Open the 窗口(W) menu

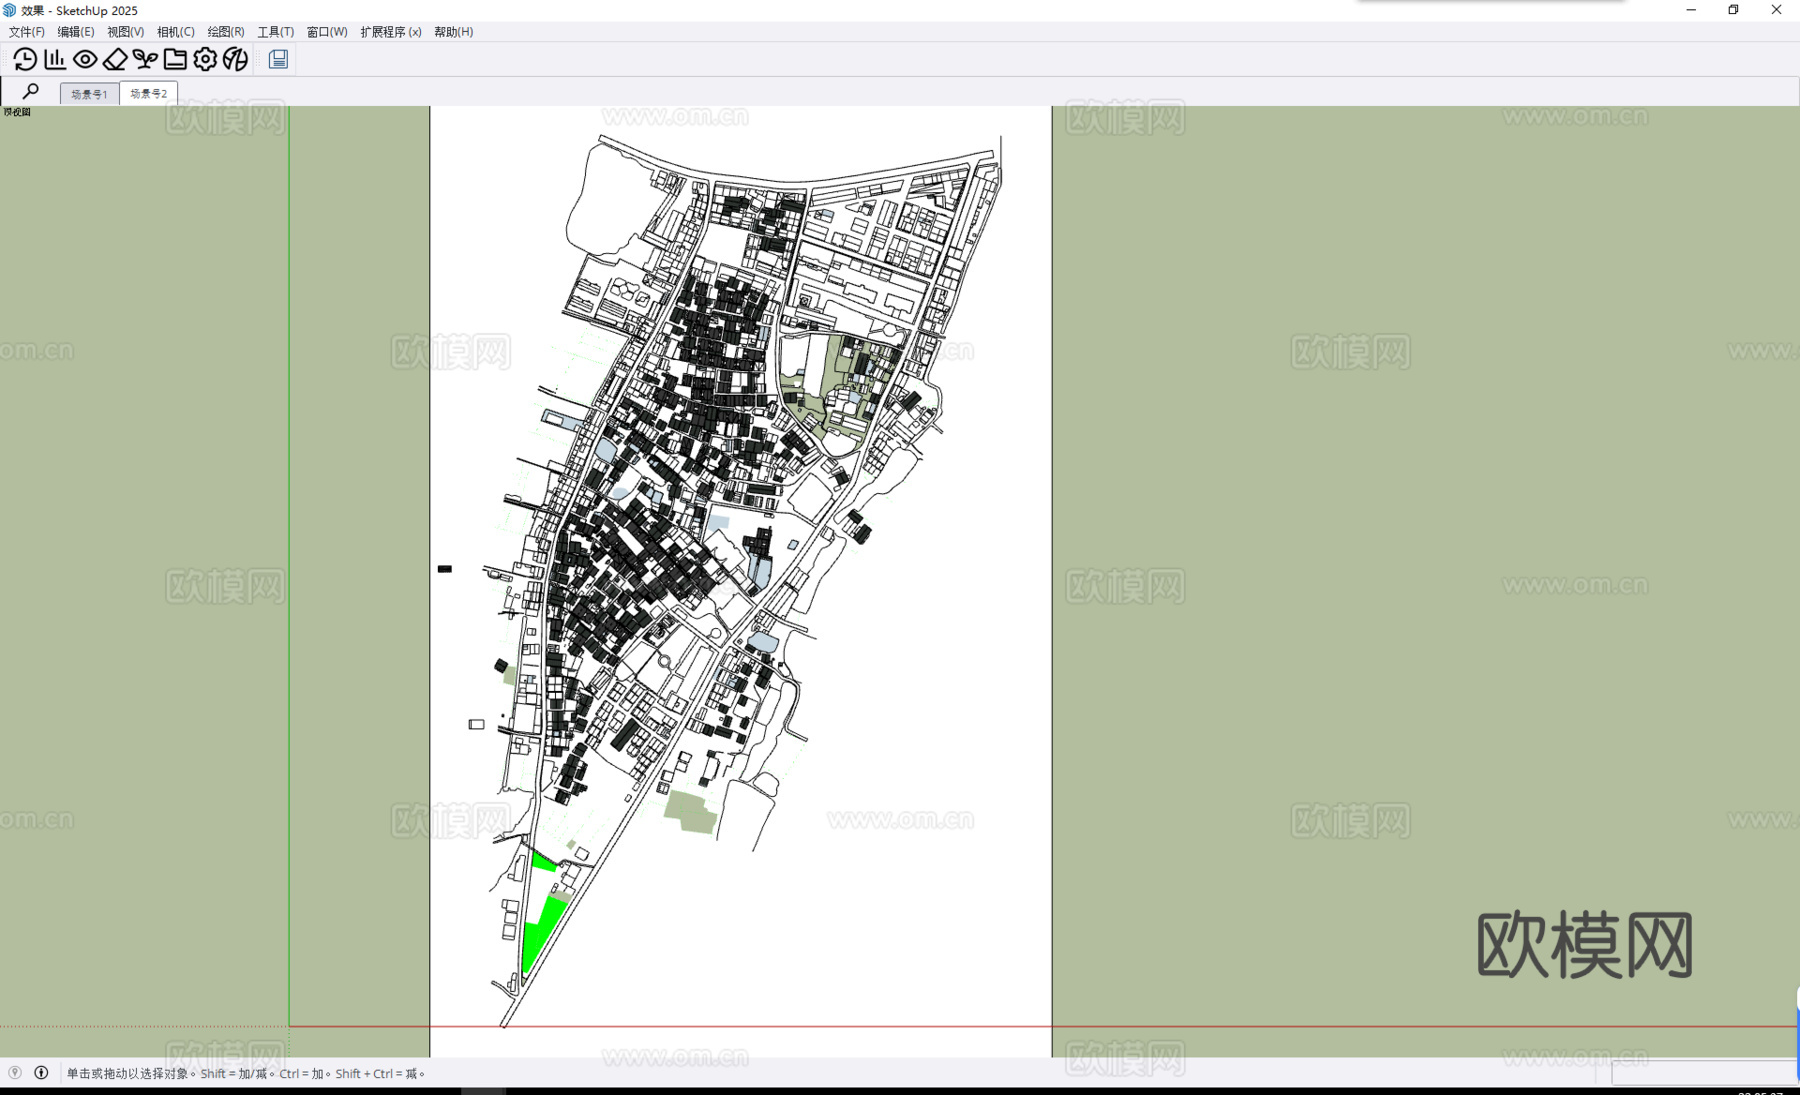pyautogui.click(x=327, y=32)
